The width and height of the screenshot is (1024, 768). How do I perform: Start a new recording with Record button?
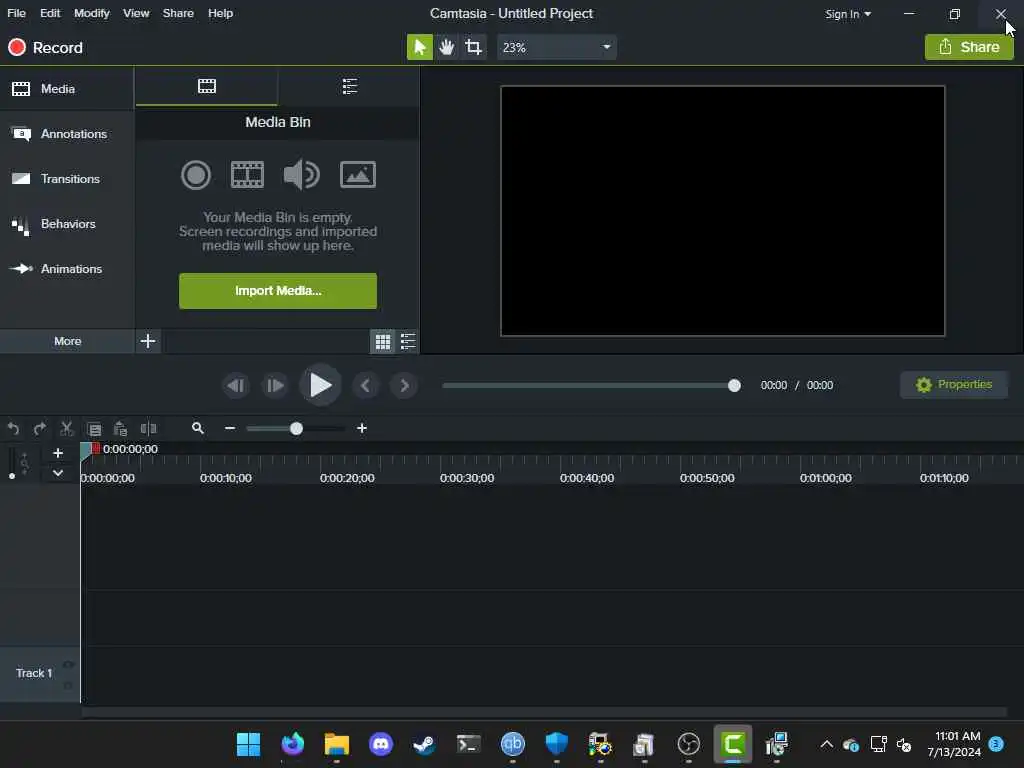click(46, 48)
